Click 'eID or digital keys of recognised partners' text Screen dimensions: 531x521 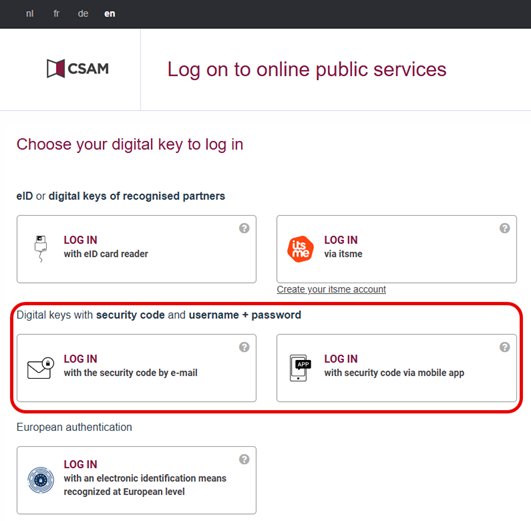(x=121, y=196)
